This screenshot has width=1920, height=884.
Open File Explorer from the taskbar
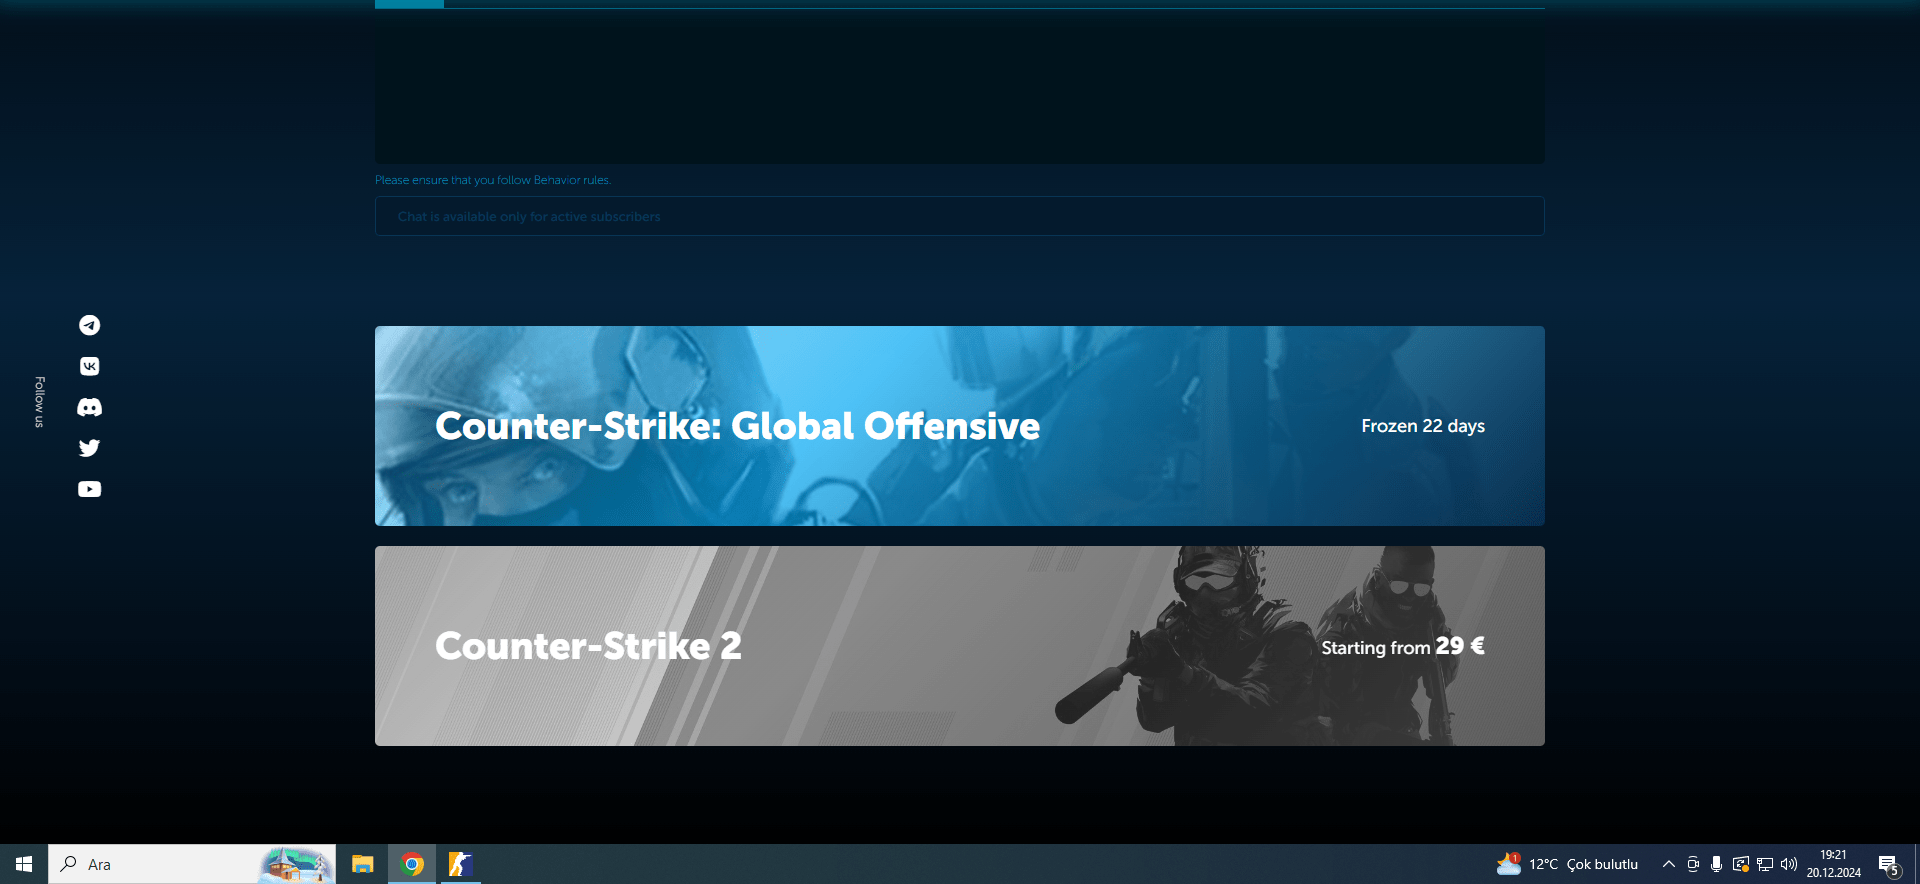click(x=362, y=864)
